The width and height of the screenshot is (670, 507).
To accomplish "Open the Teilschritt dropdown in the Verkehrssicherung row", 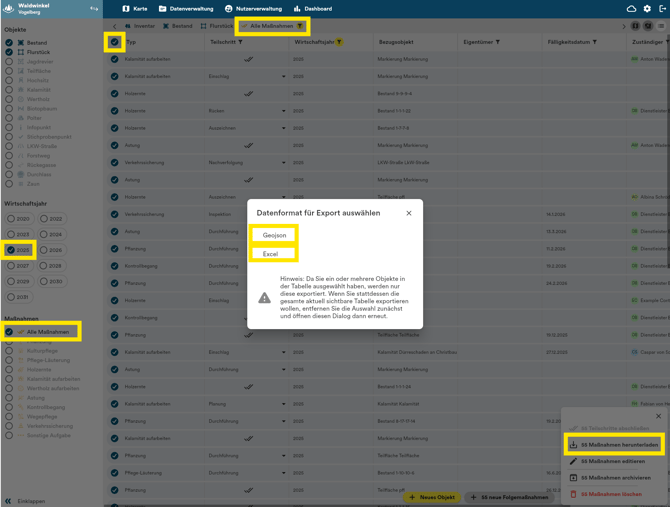I will pyautogui.click(x=283, y=162).
